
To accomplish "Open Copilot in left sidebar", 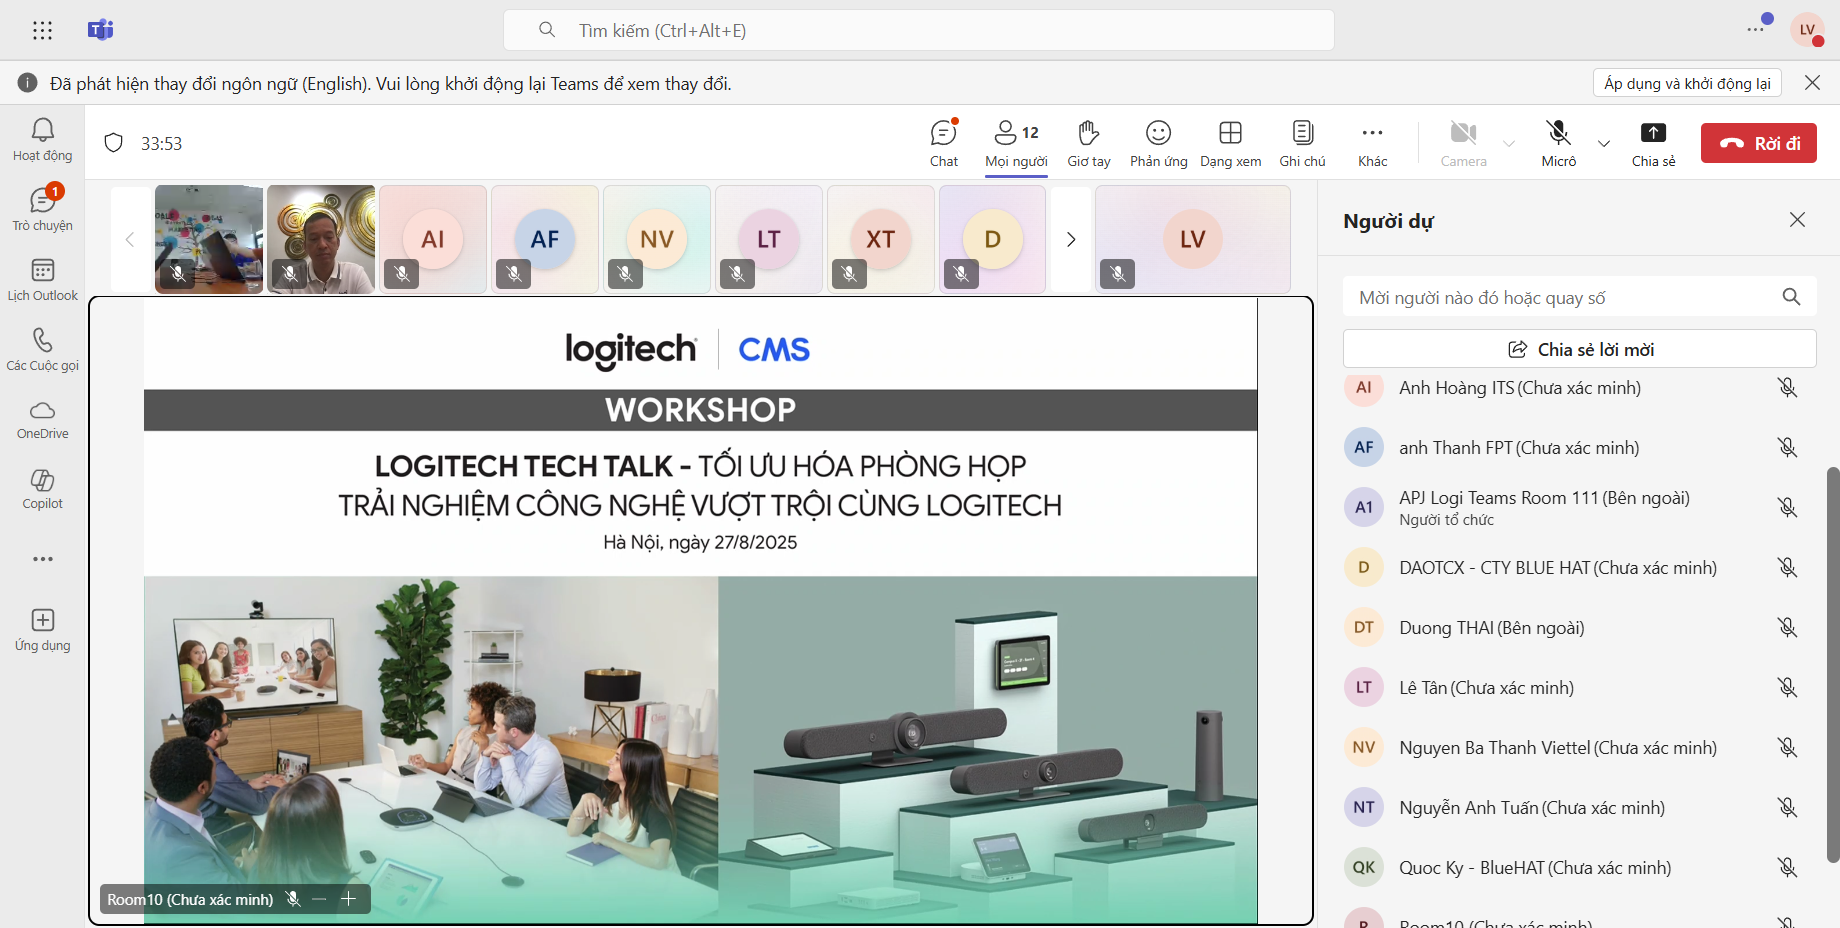I will click(42, 489).
